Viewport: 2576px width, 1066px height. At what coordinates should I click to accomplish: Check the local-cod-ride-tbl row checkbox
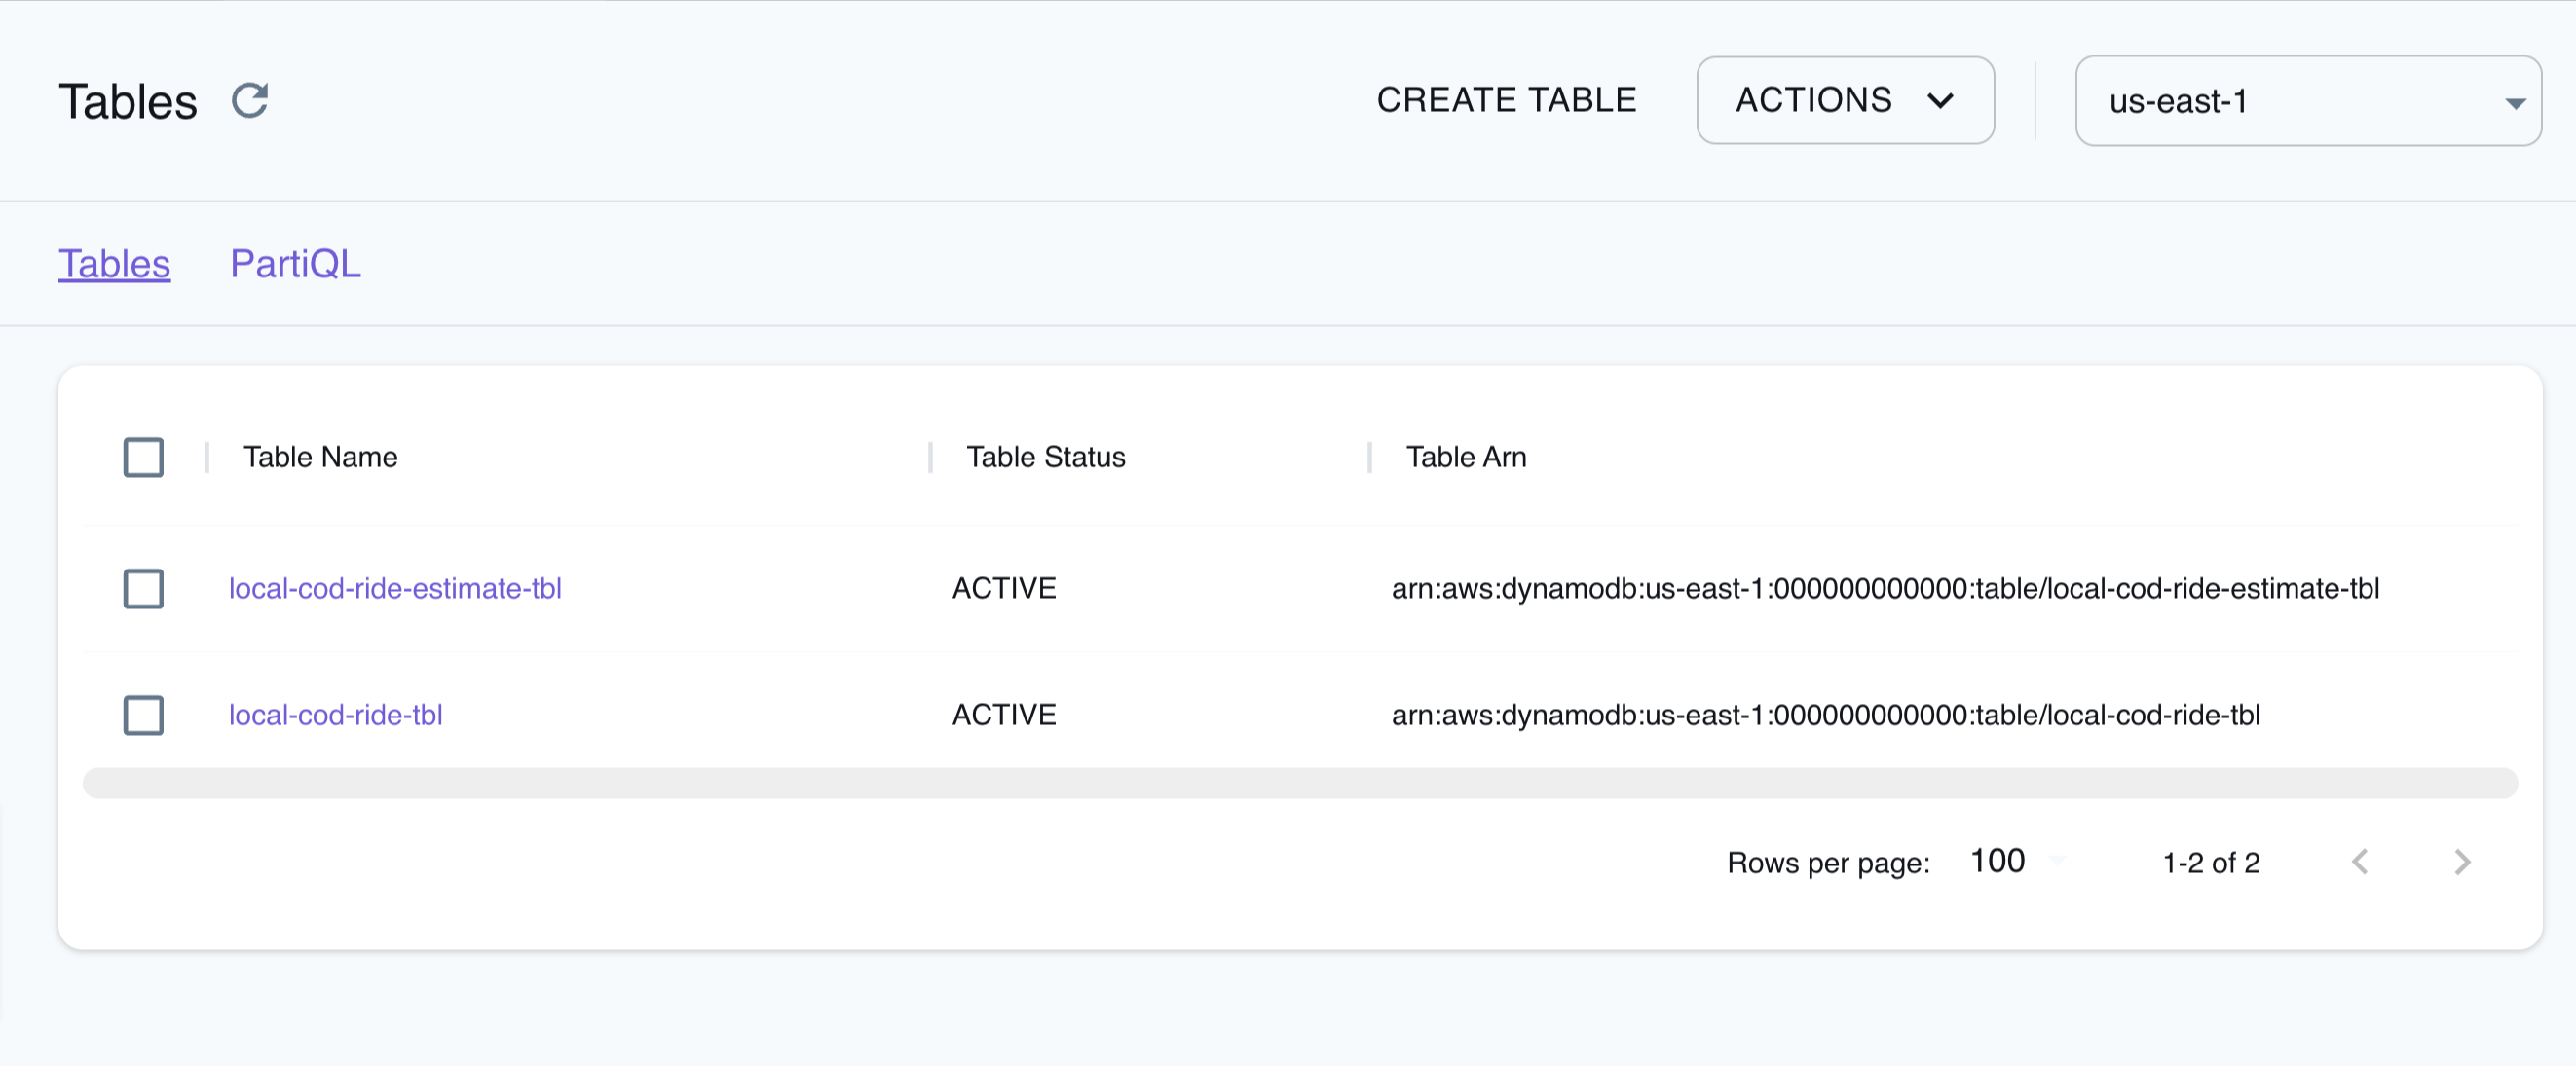click(x=143, y=715)
